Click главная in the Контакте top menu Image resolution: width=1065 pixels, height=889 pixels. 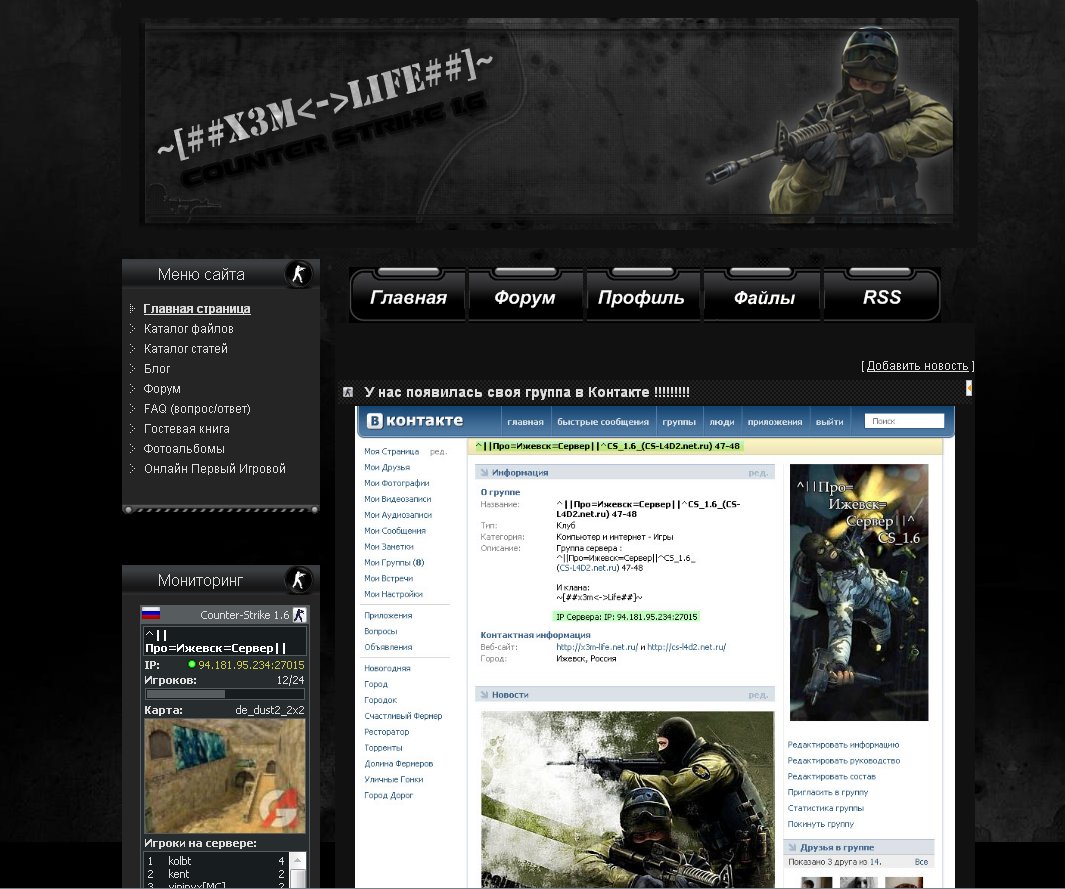pos(525,422)
